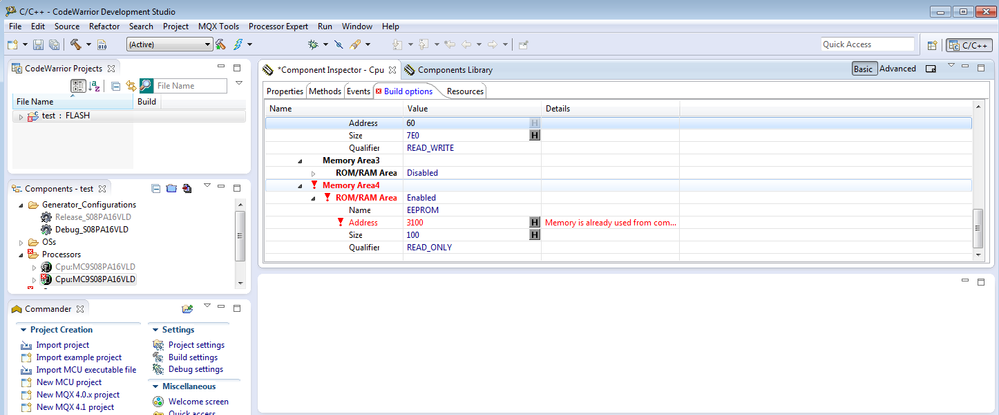Toggle the project tree view mode icon
This screenshot has height=415, width=999.
pos(78,85)
